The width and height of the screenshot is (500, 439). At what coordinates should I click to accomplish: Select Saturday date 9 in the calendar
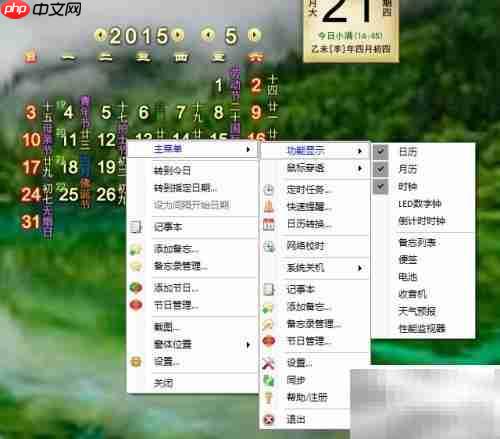coord(256,113)
